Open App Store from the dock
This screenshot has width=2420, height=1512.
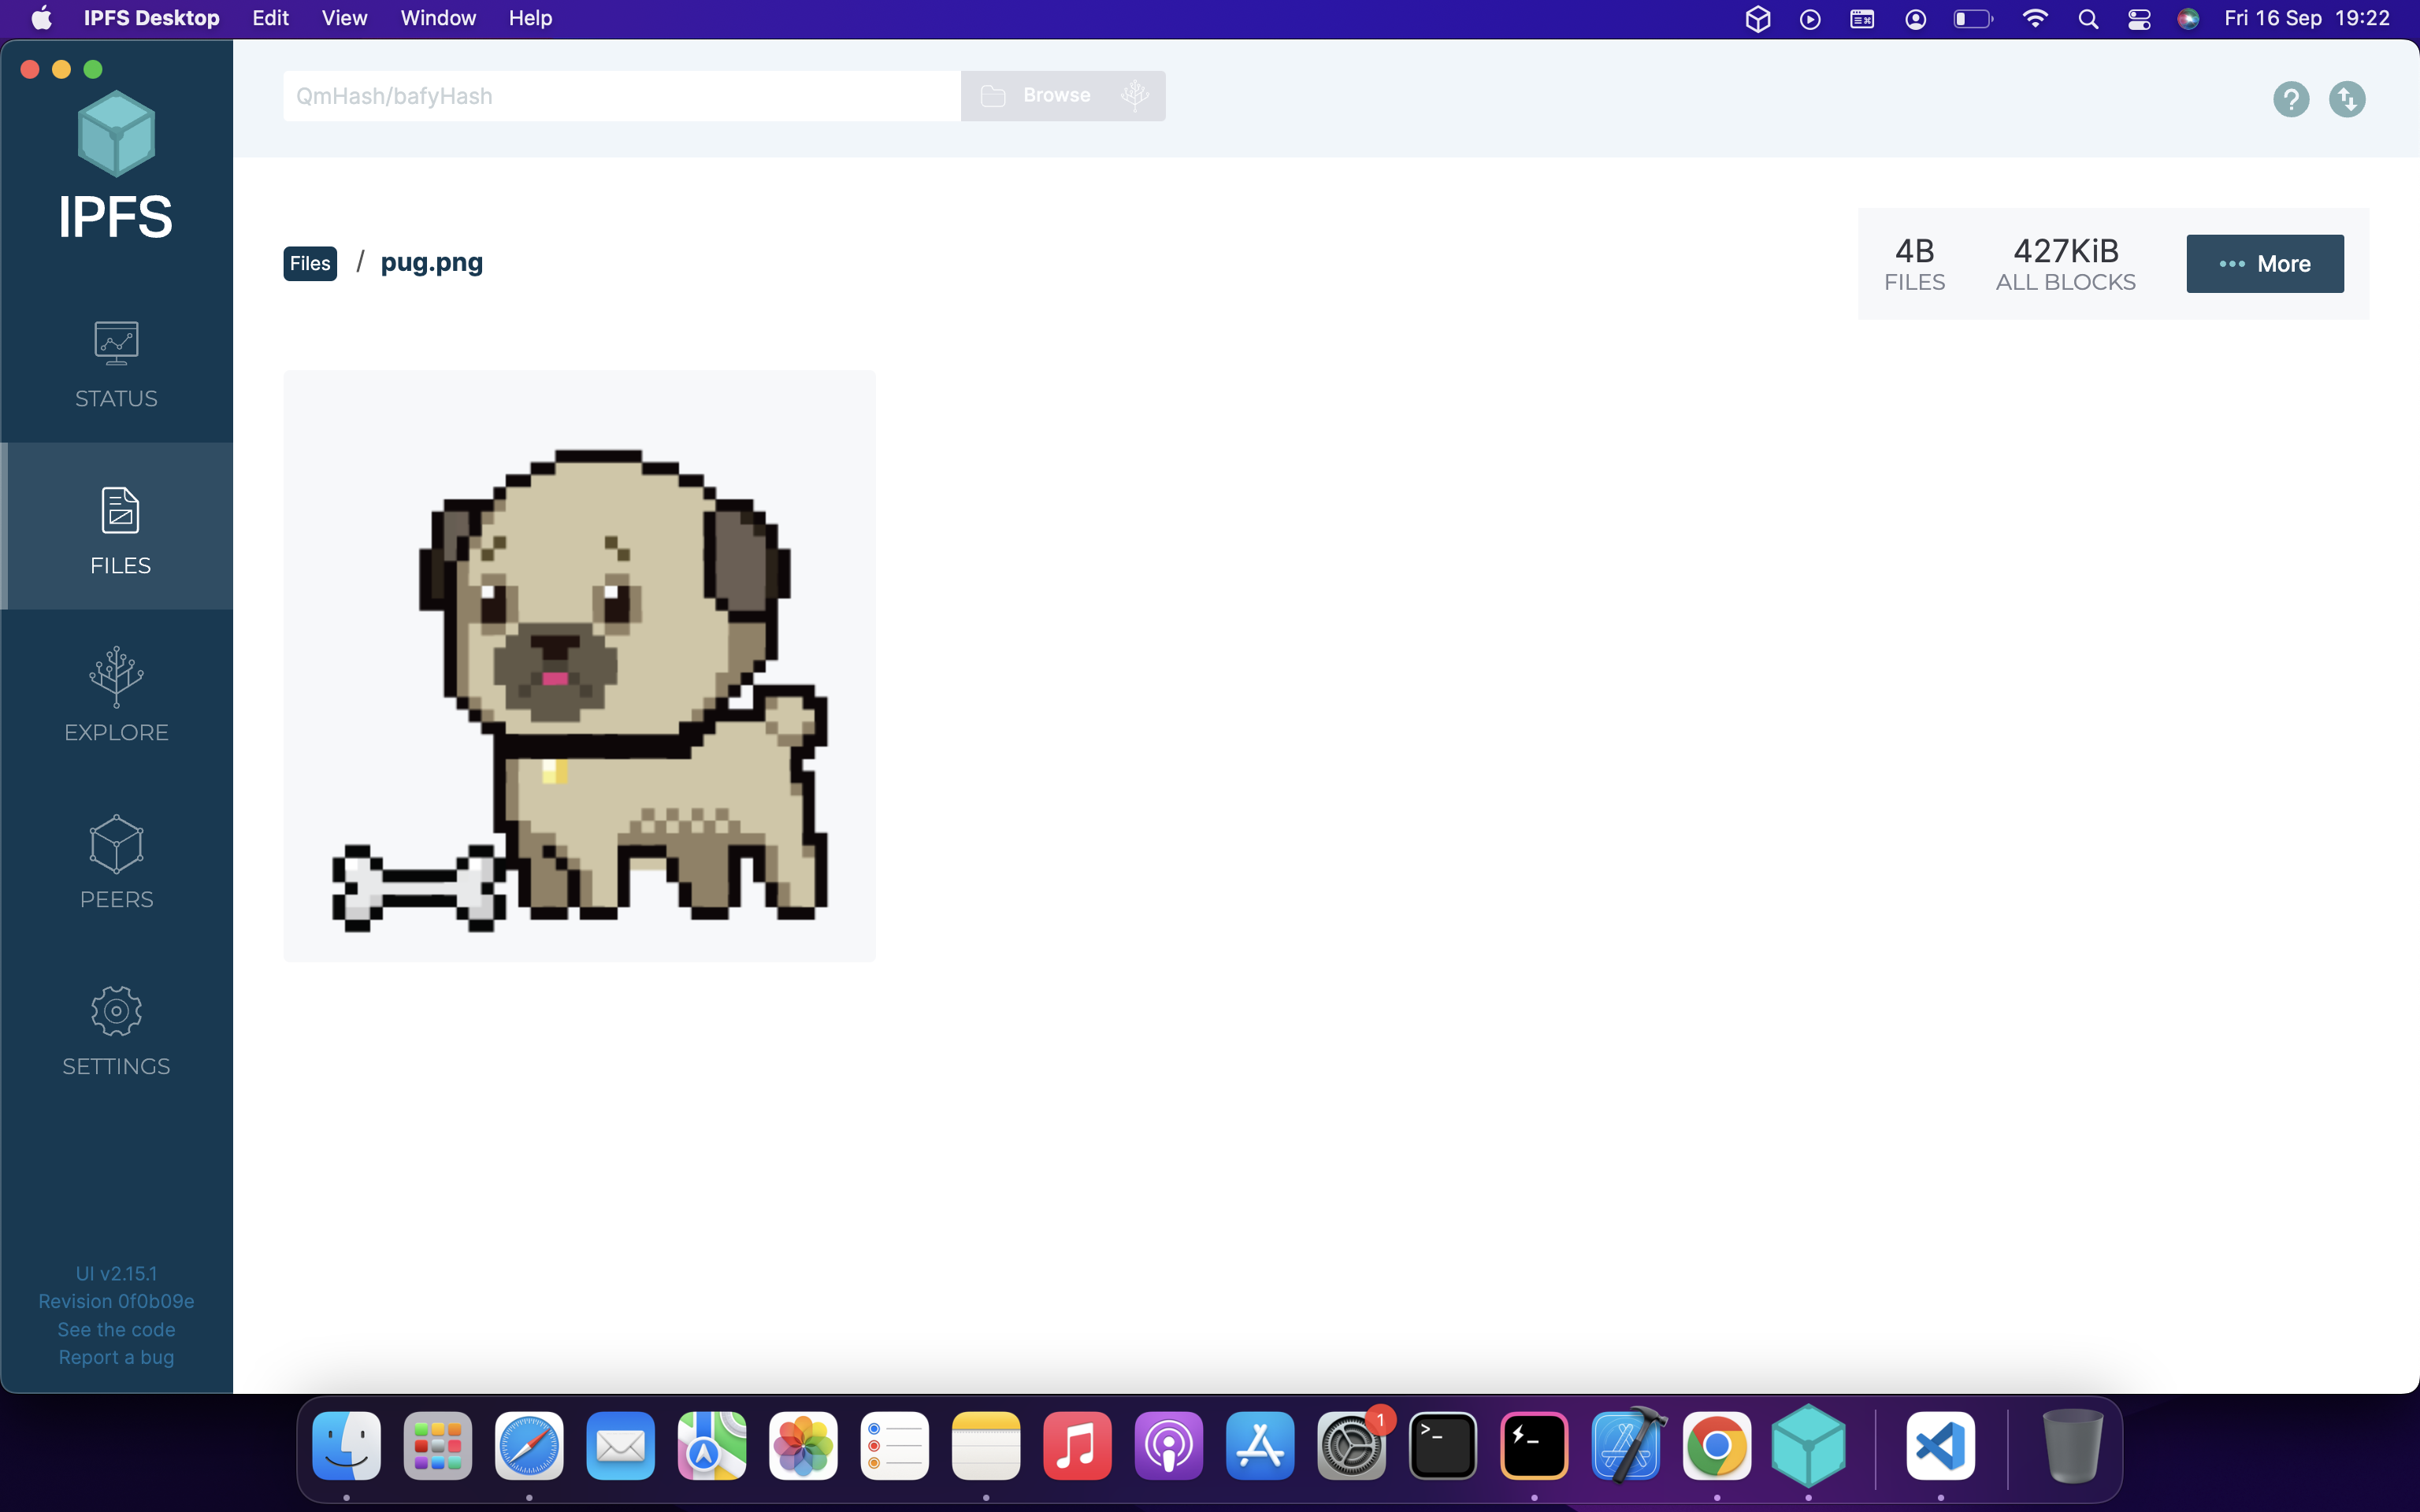(1260, 1446)
